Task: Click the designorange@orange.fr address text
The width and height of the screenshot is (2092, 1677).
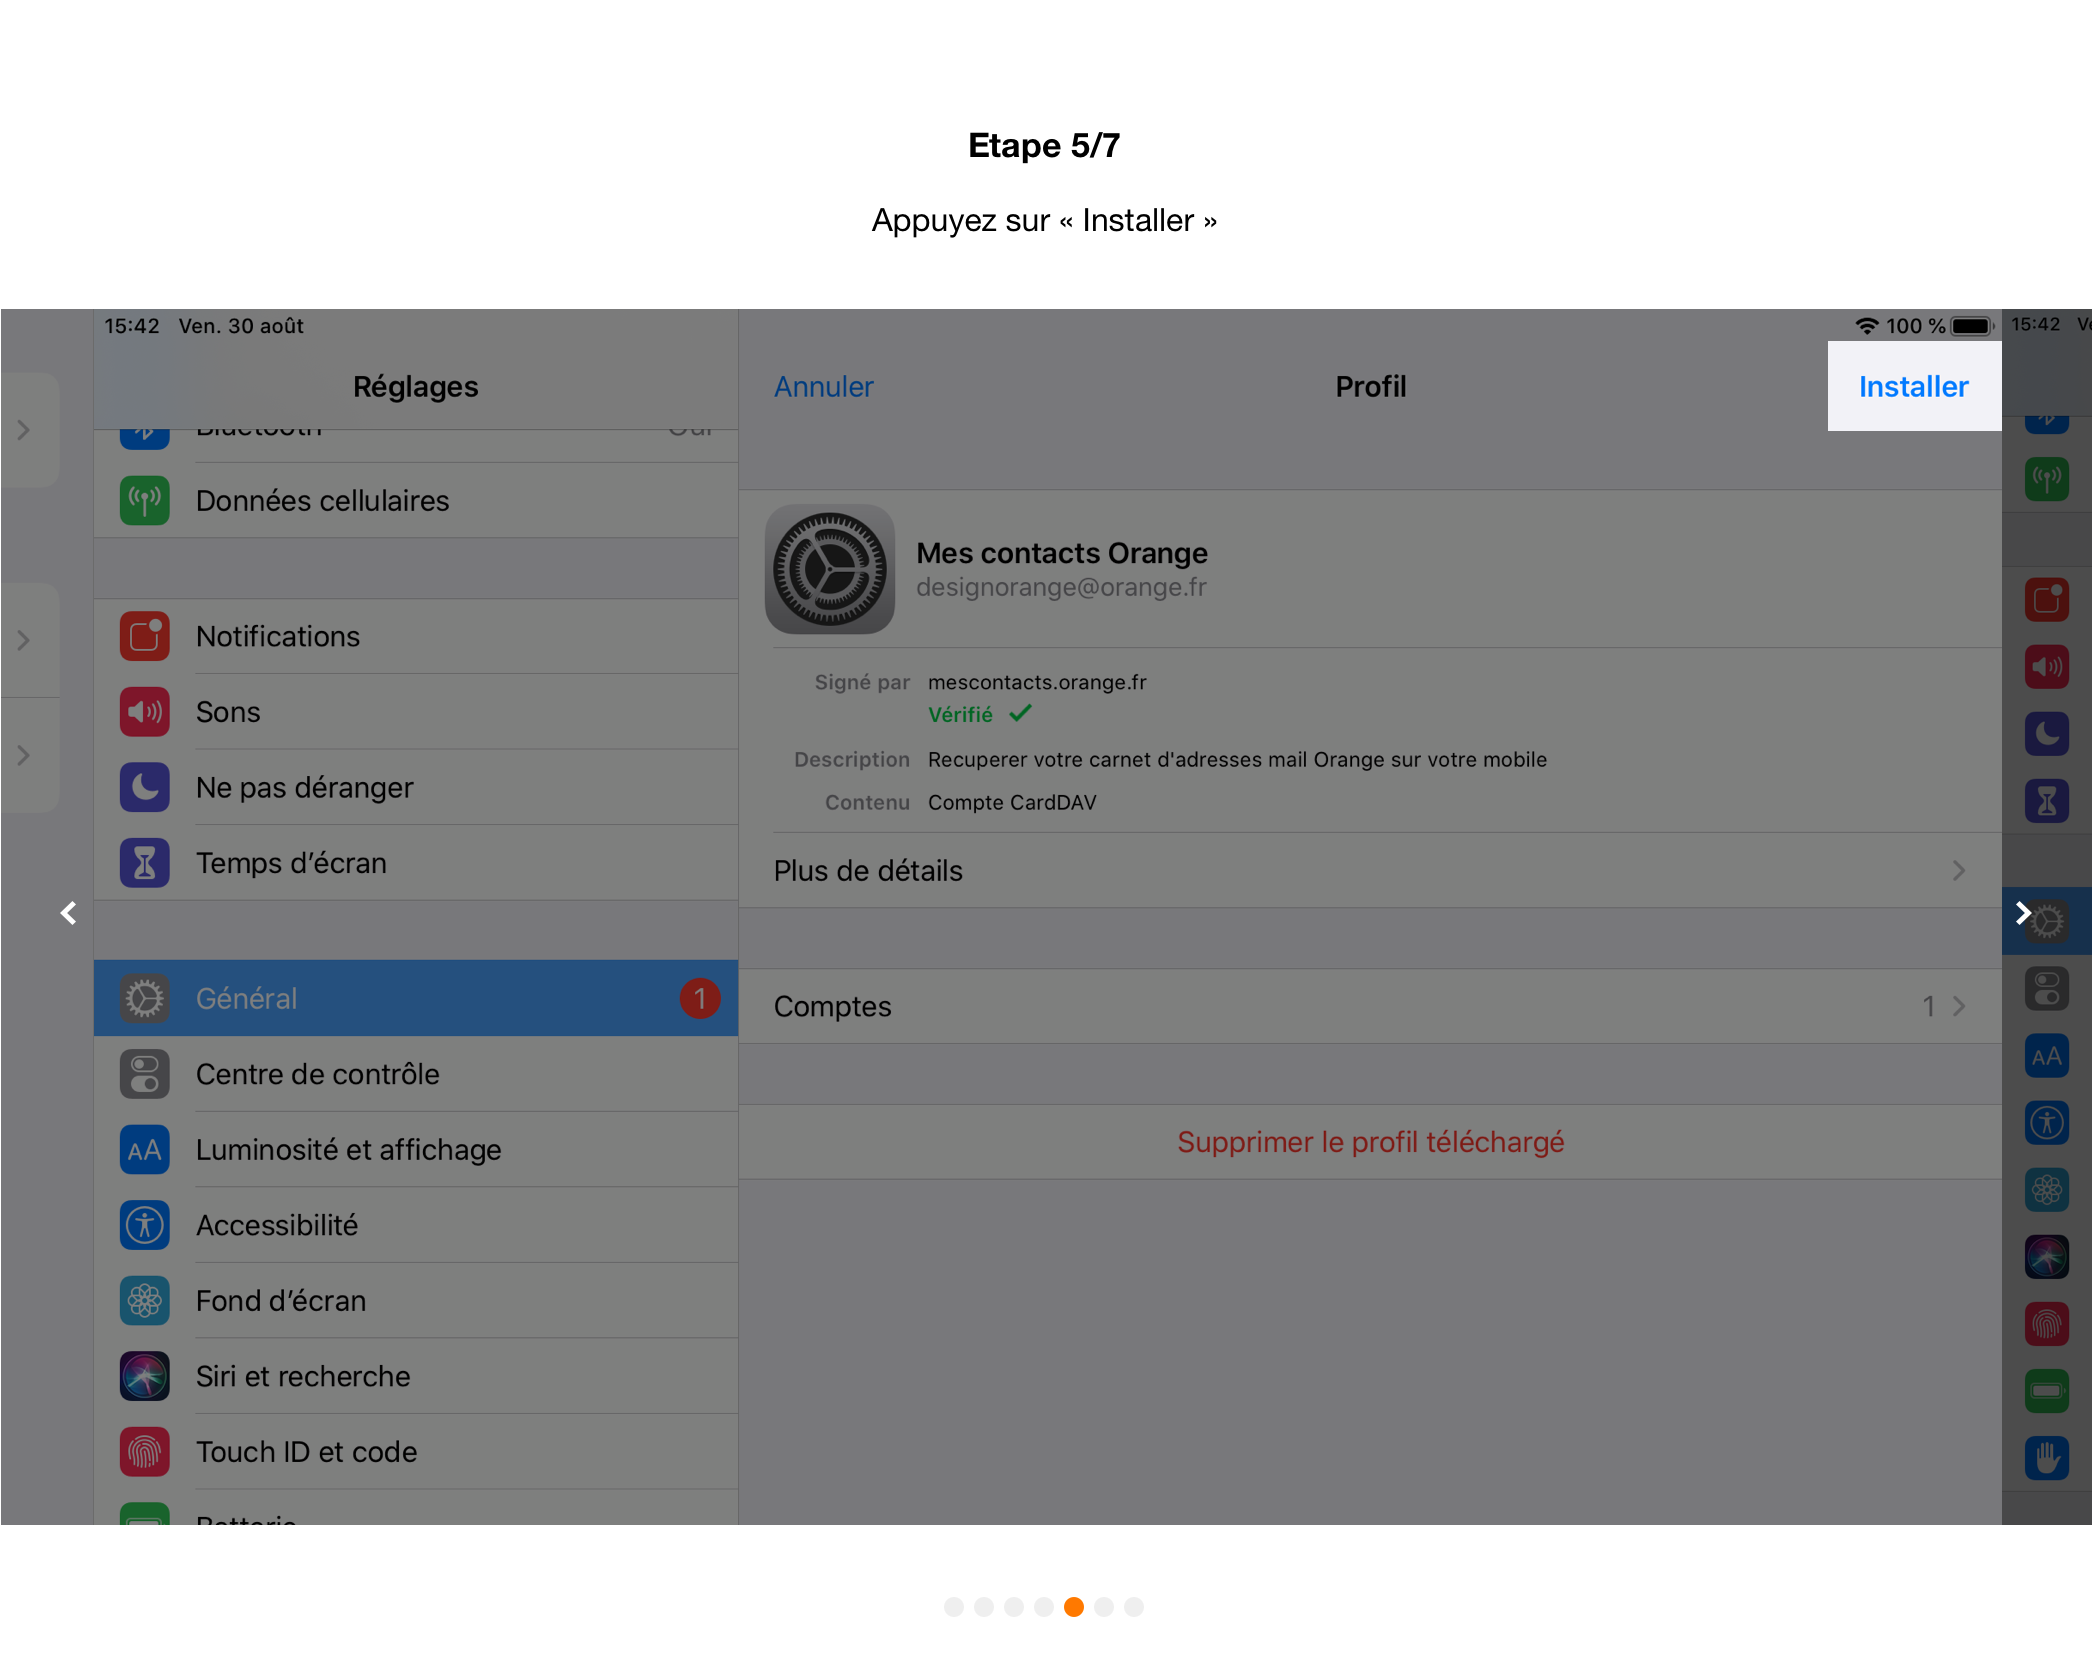Action: coord(1061,587)
